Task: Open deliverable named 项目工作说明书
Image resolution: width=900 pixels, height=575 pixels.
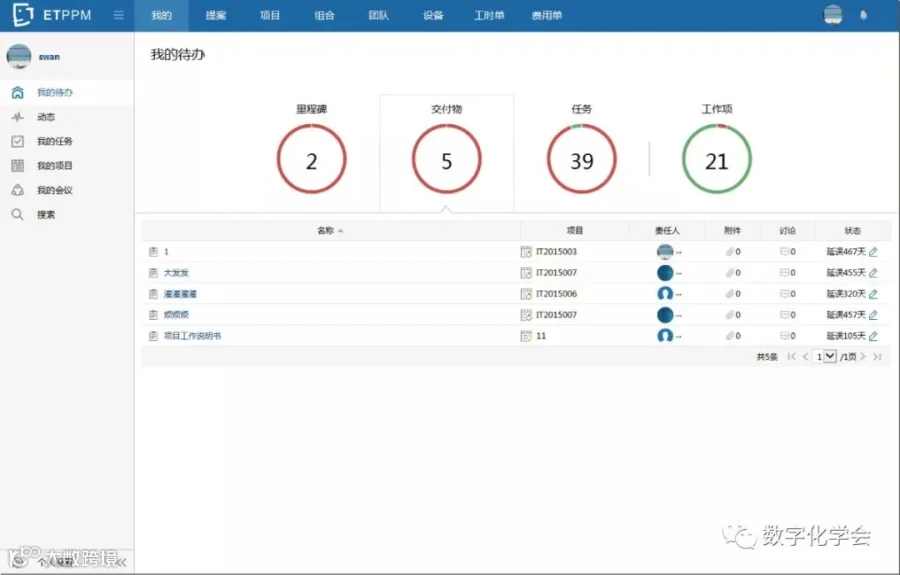Action: tap(192, 336)
